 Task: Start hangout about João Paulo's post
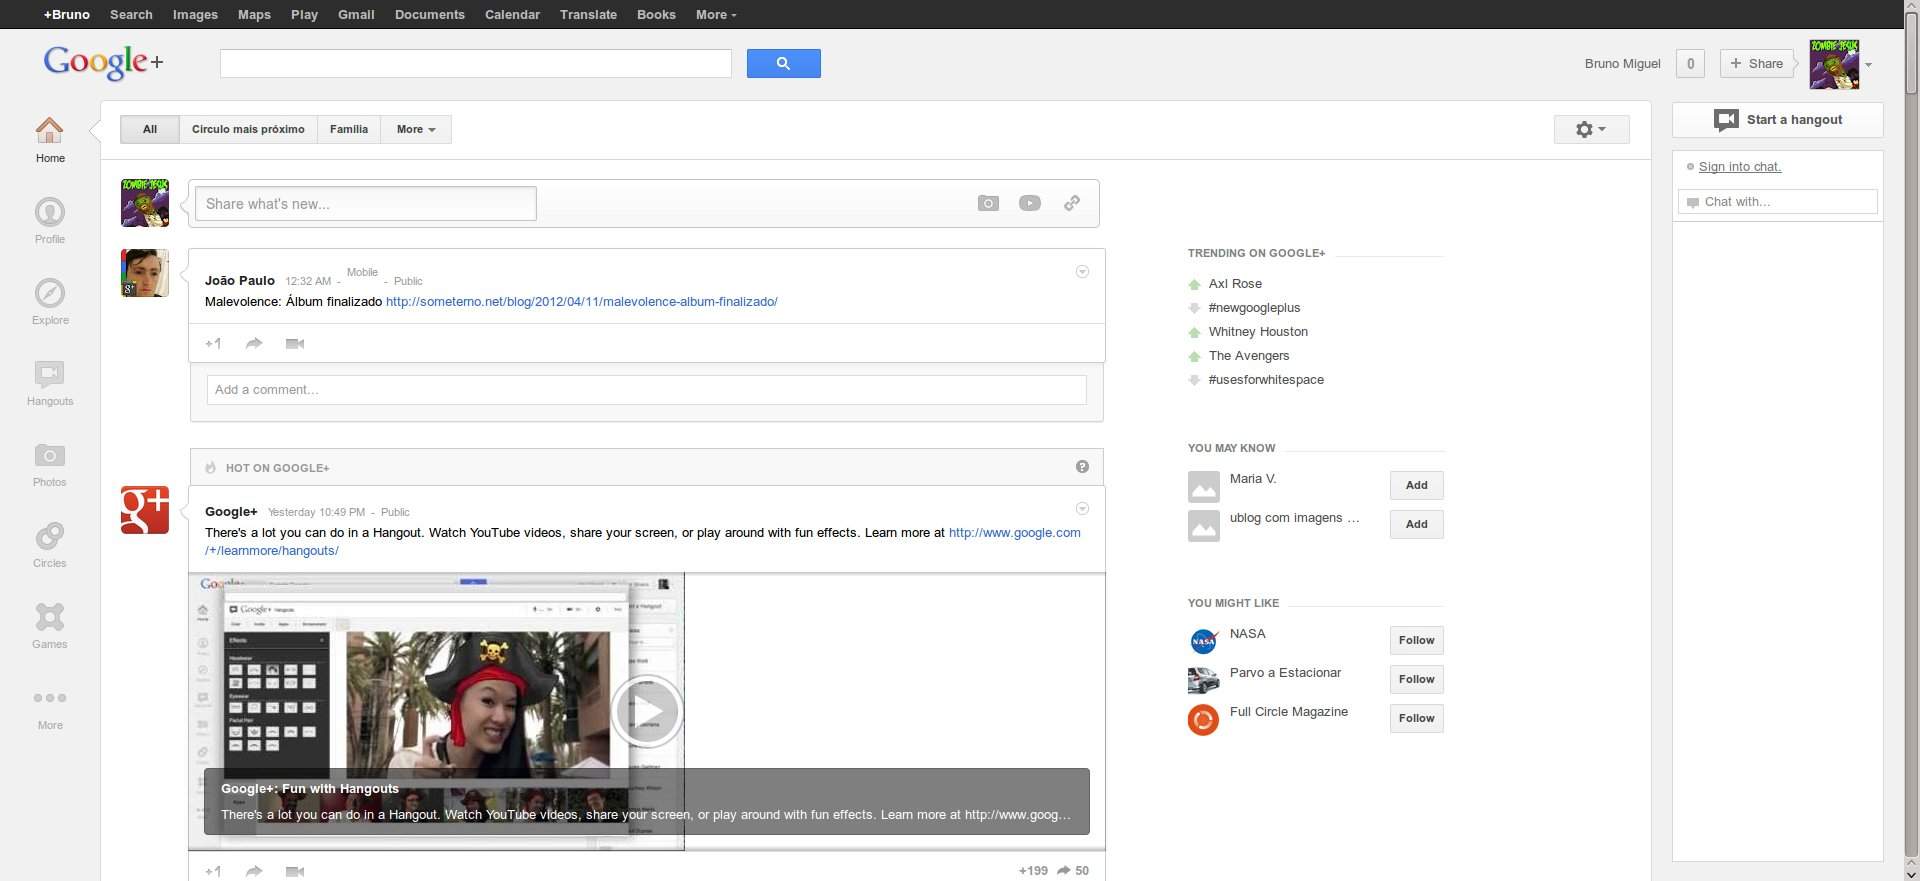295,343
